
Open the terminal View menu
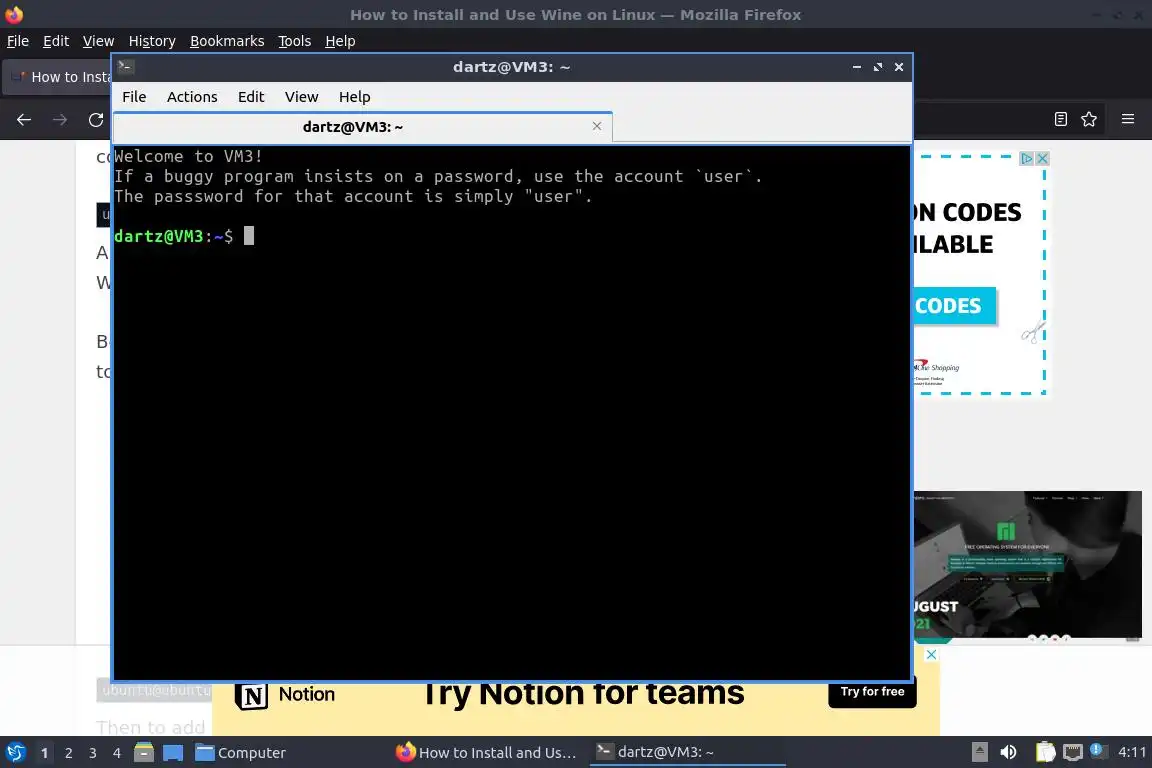301,97
